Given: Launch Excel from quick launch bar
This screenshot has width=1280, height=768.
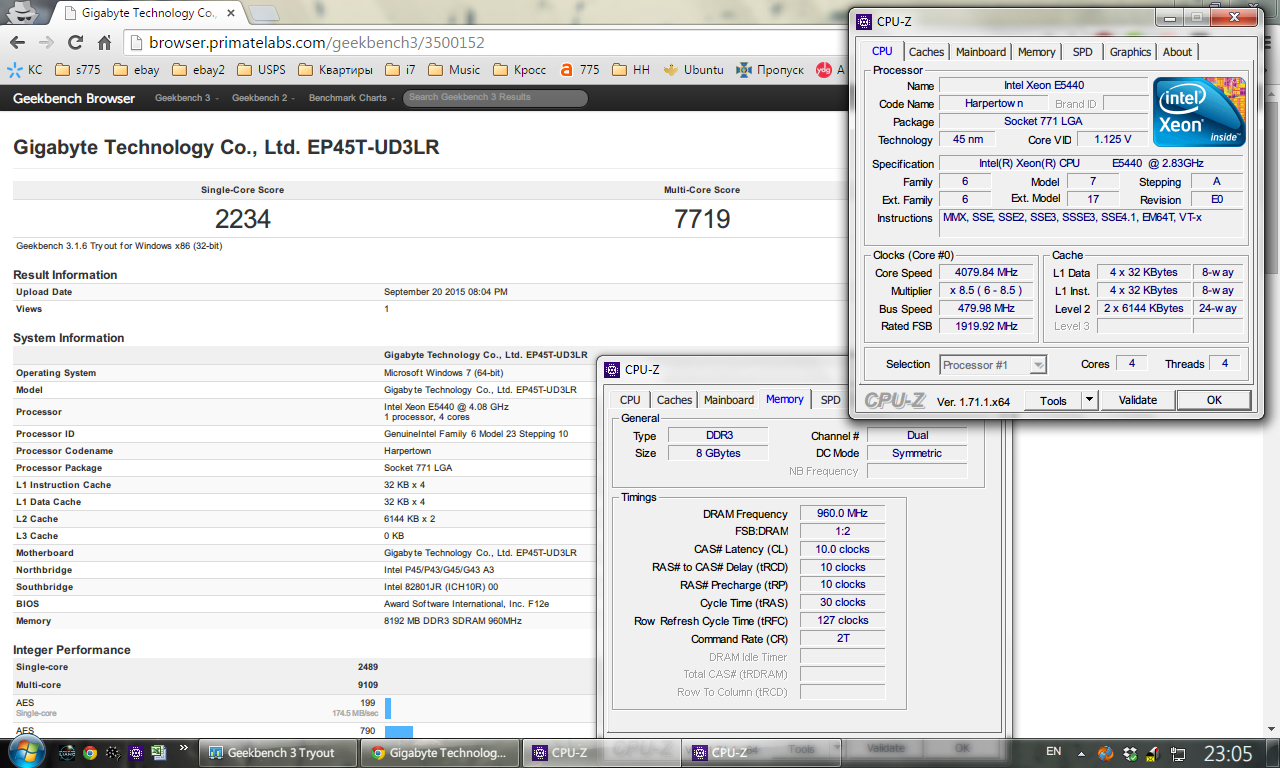Looking at the screenshot, I should point(158,753).
